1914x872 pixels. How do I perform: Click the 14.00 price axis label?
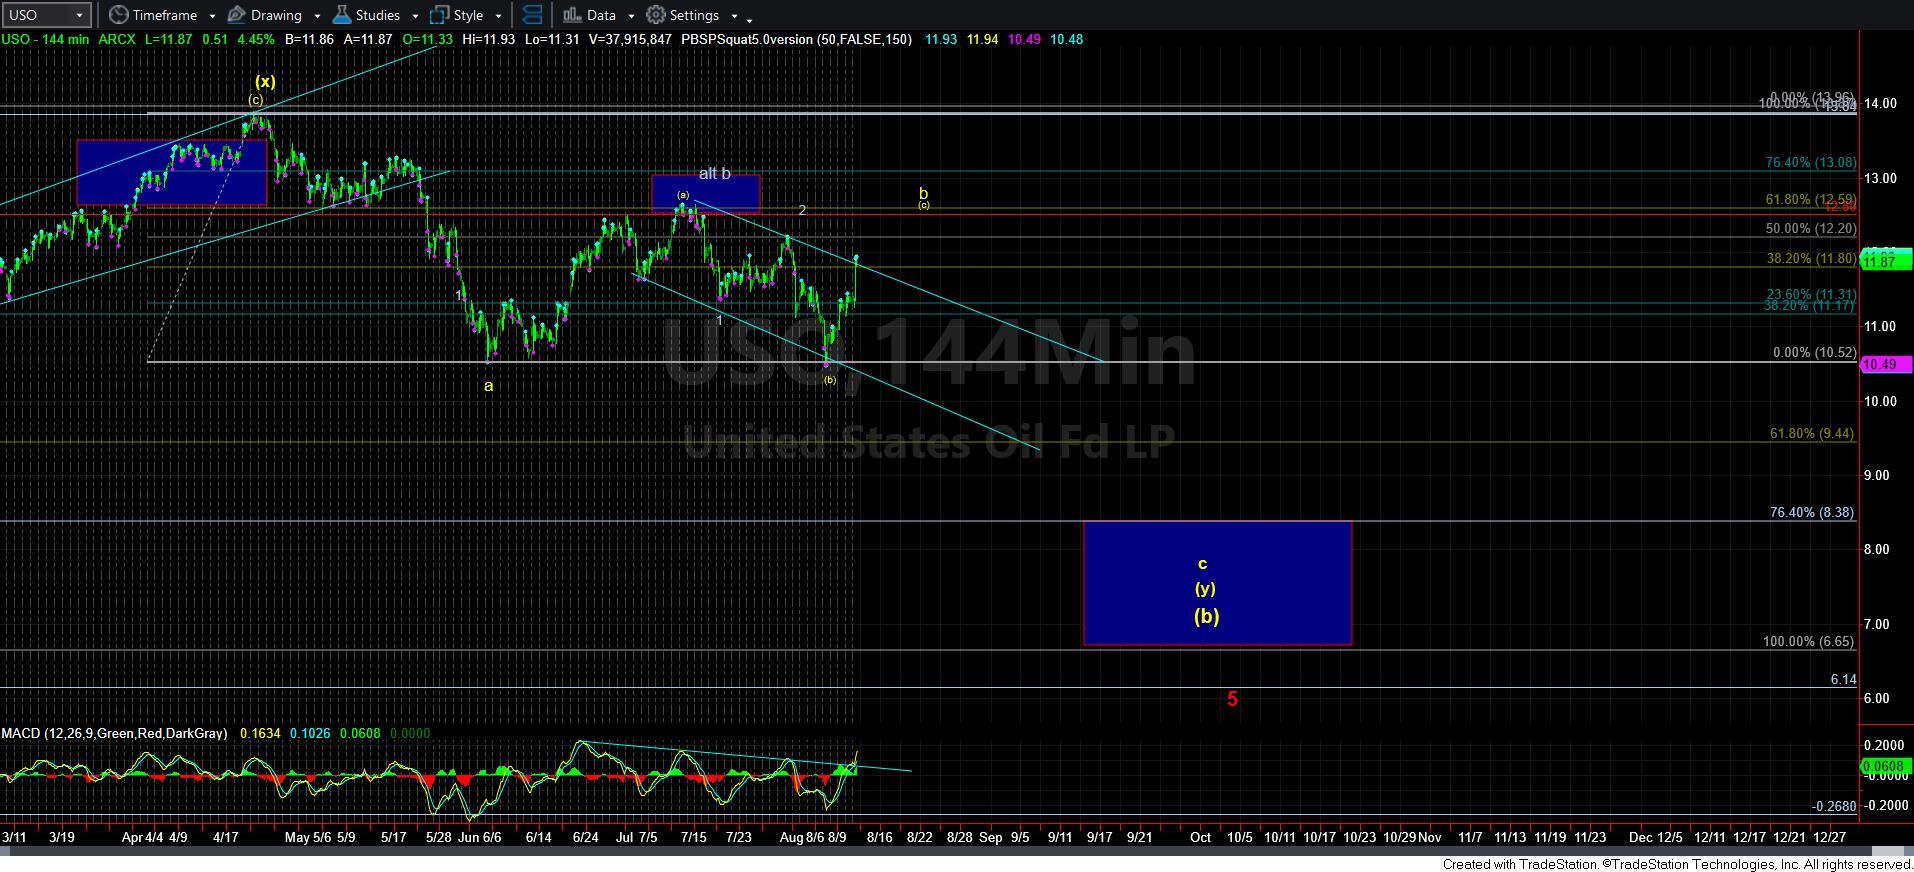pos(1881,104)
